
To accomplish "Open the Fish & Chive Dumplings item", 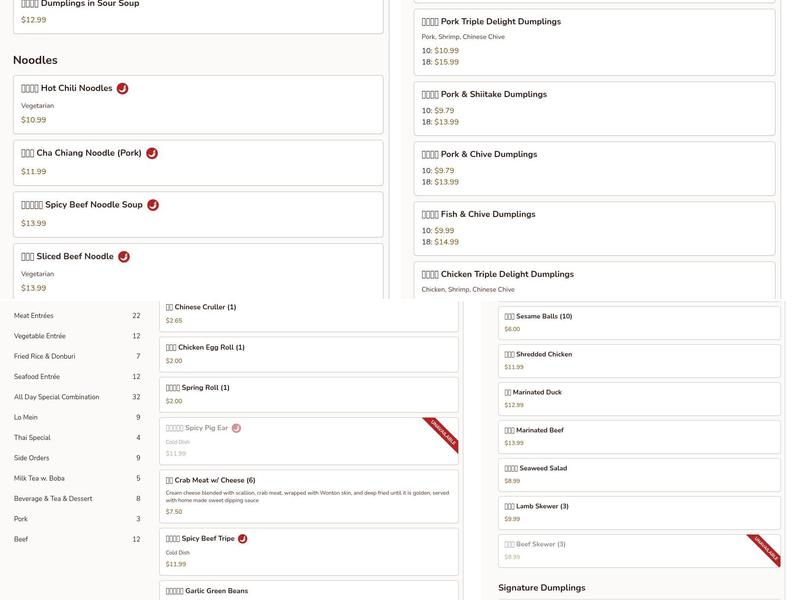I will click(x=594, y=228).
